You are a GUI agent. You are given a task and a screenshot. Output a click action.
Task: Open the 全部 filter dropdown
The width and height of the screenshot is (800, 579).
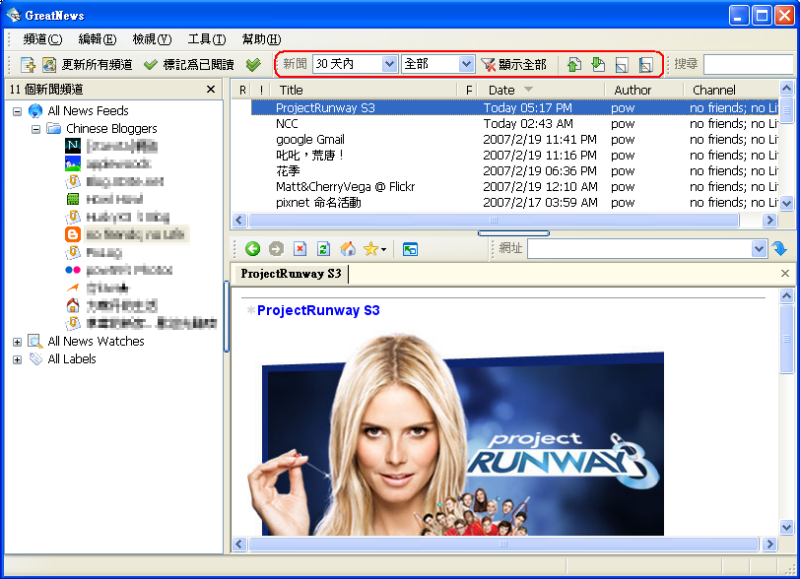point(466,64)
